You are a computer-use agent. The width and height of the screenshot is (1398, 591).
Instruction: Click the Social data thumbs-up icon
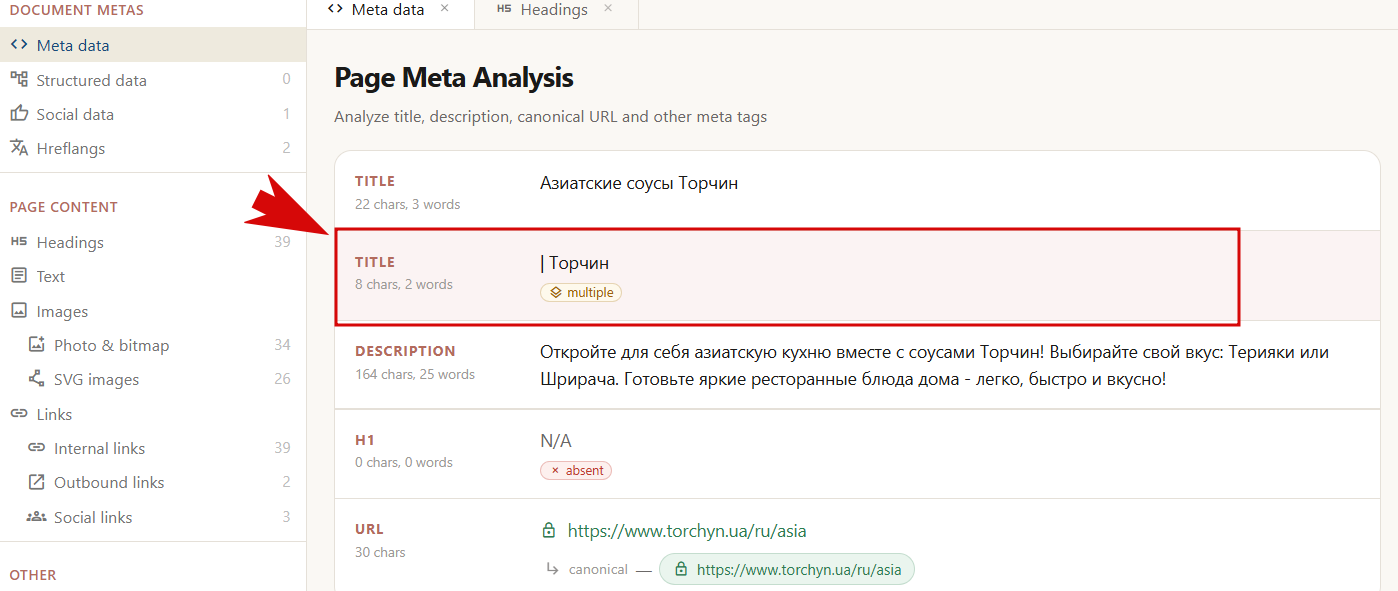point(19,114)
